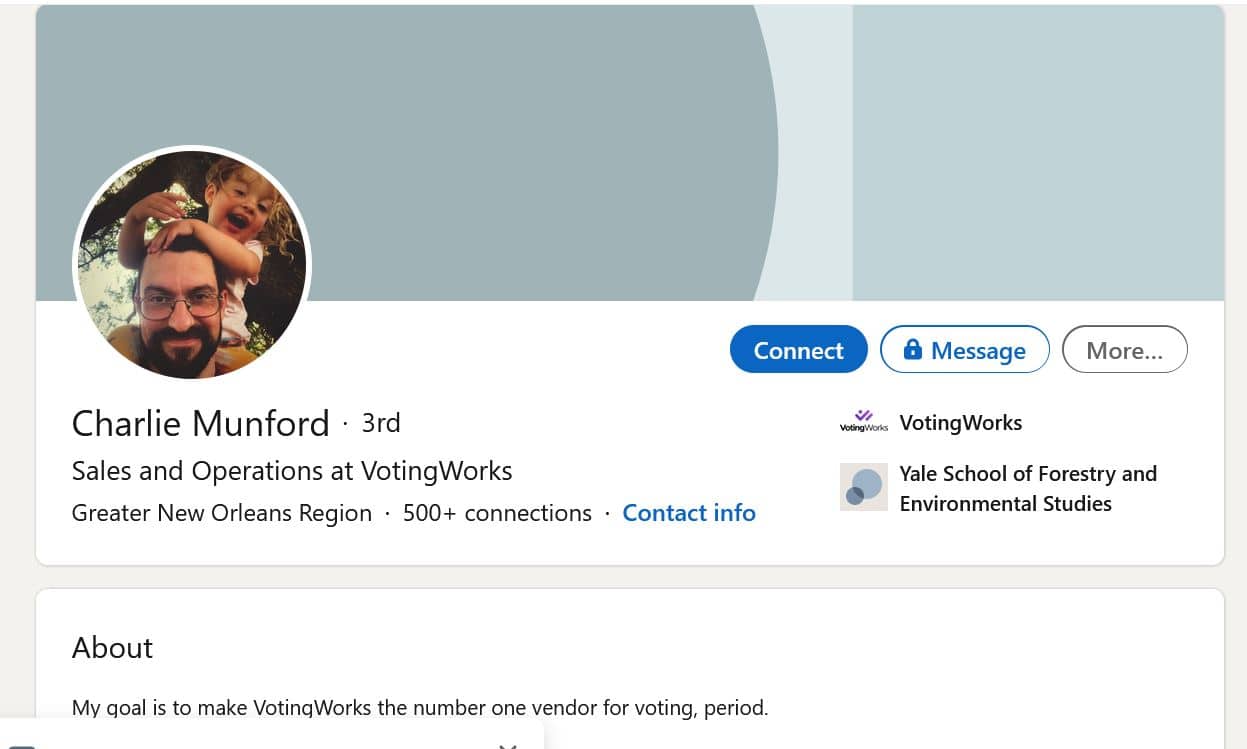Screen dimensions: 1247x749
Task: Click the About section heading
Action: click(112, 648)
